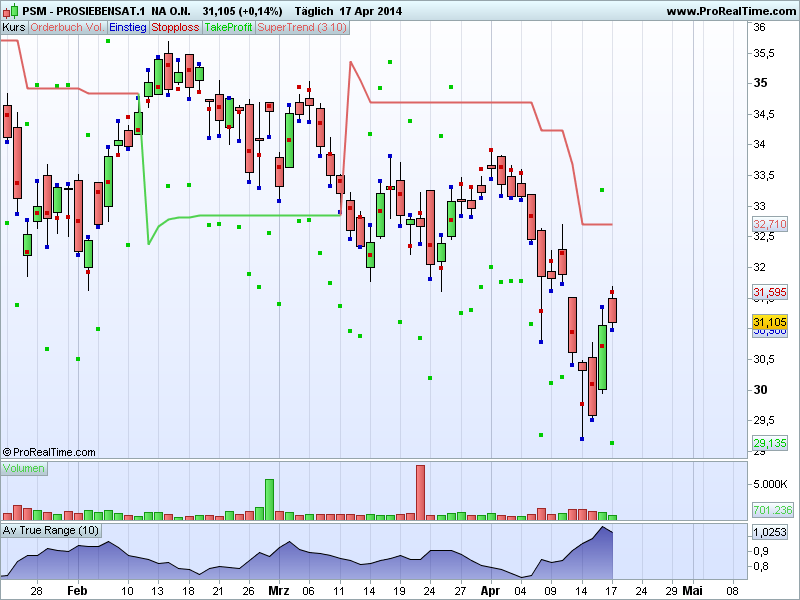
Task: Click the green 29,135 price tag
Action: [770, 443]
